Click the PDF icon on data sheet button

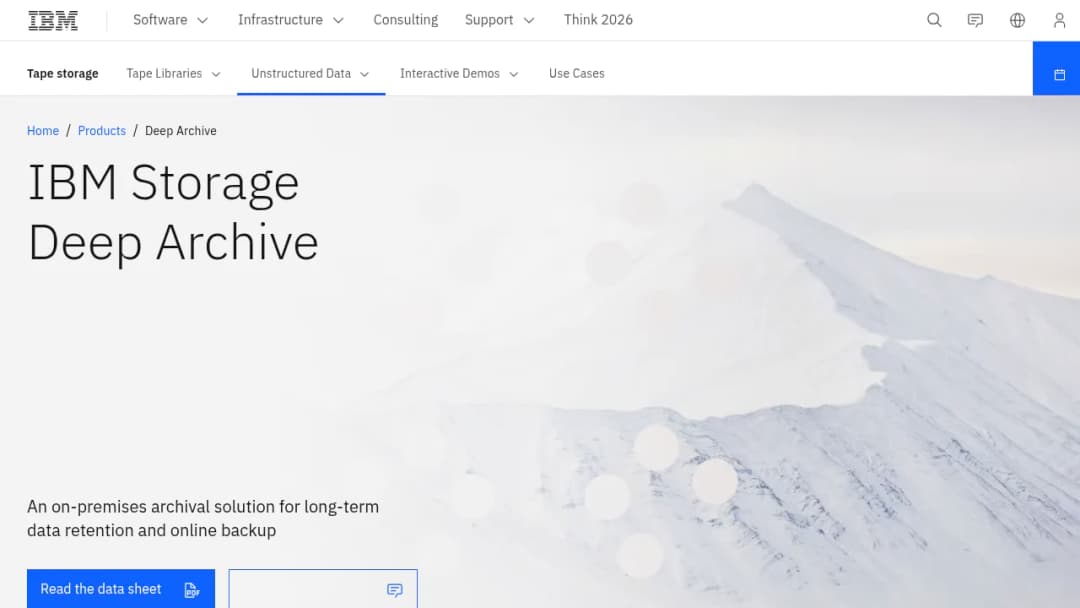click(191, 590)
